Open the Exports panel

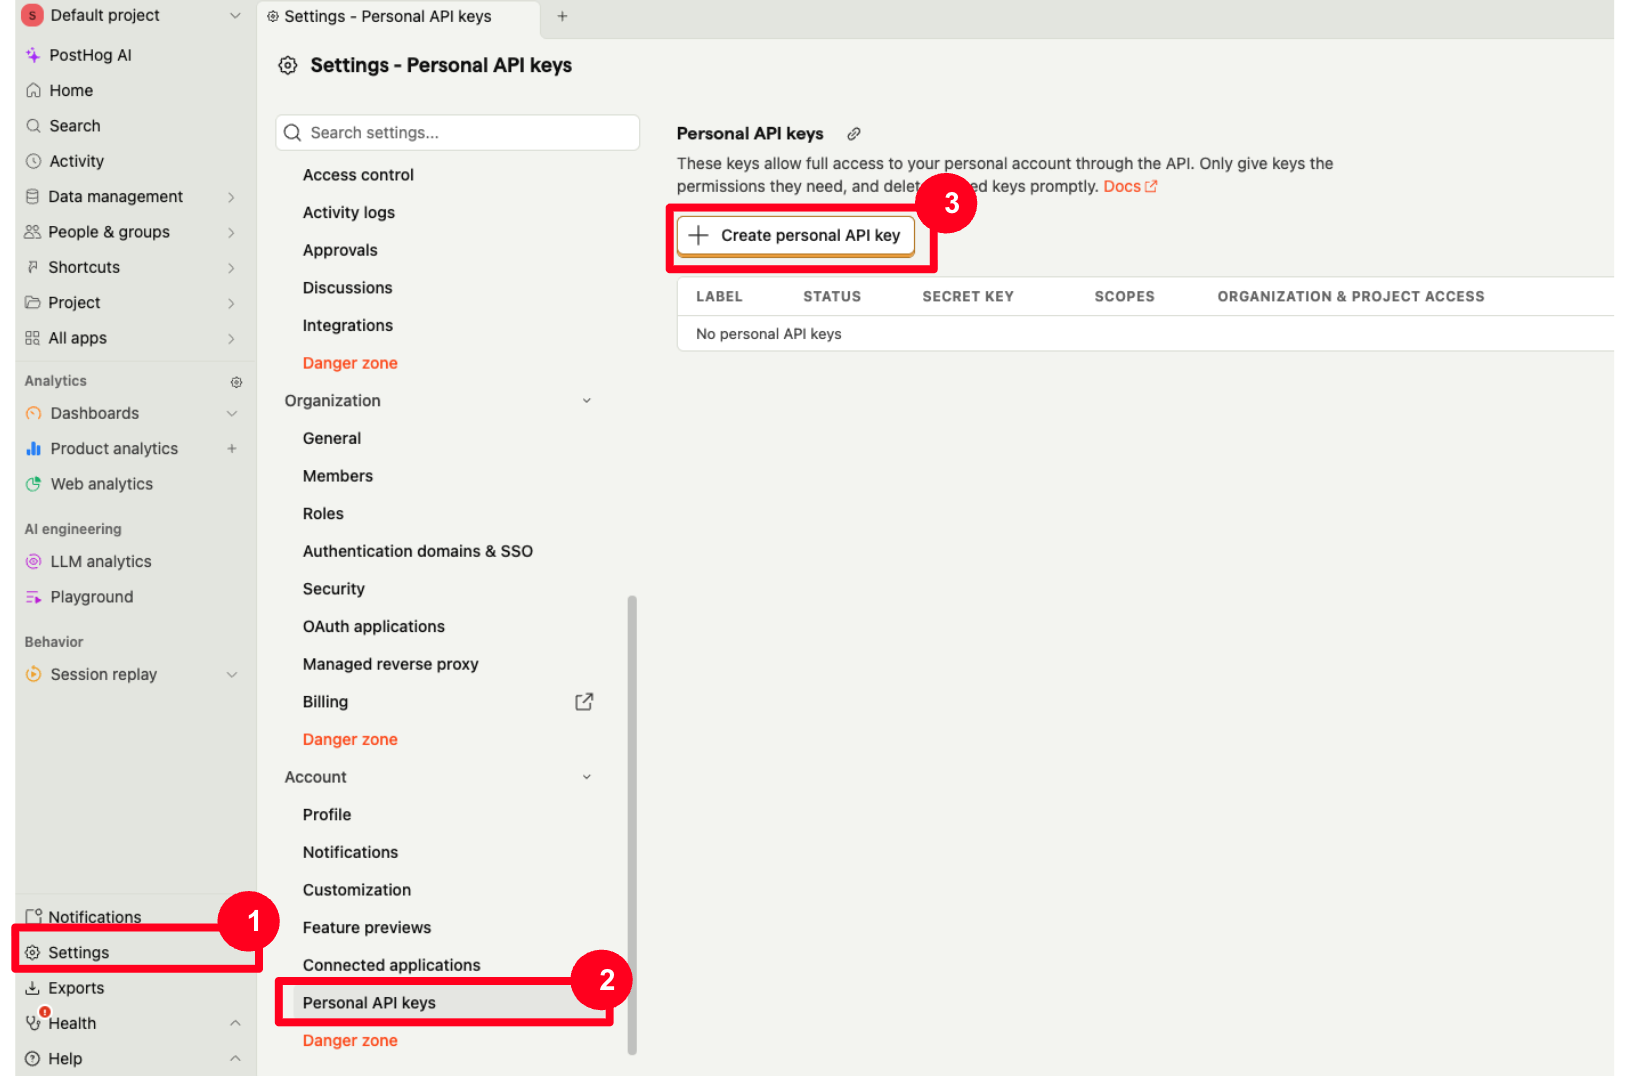point(75,987)
